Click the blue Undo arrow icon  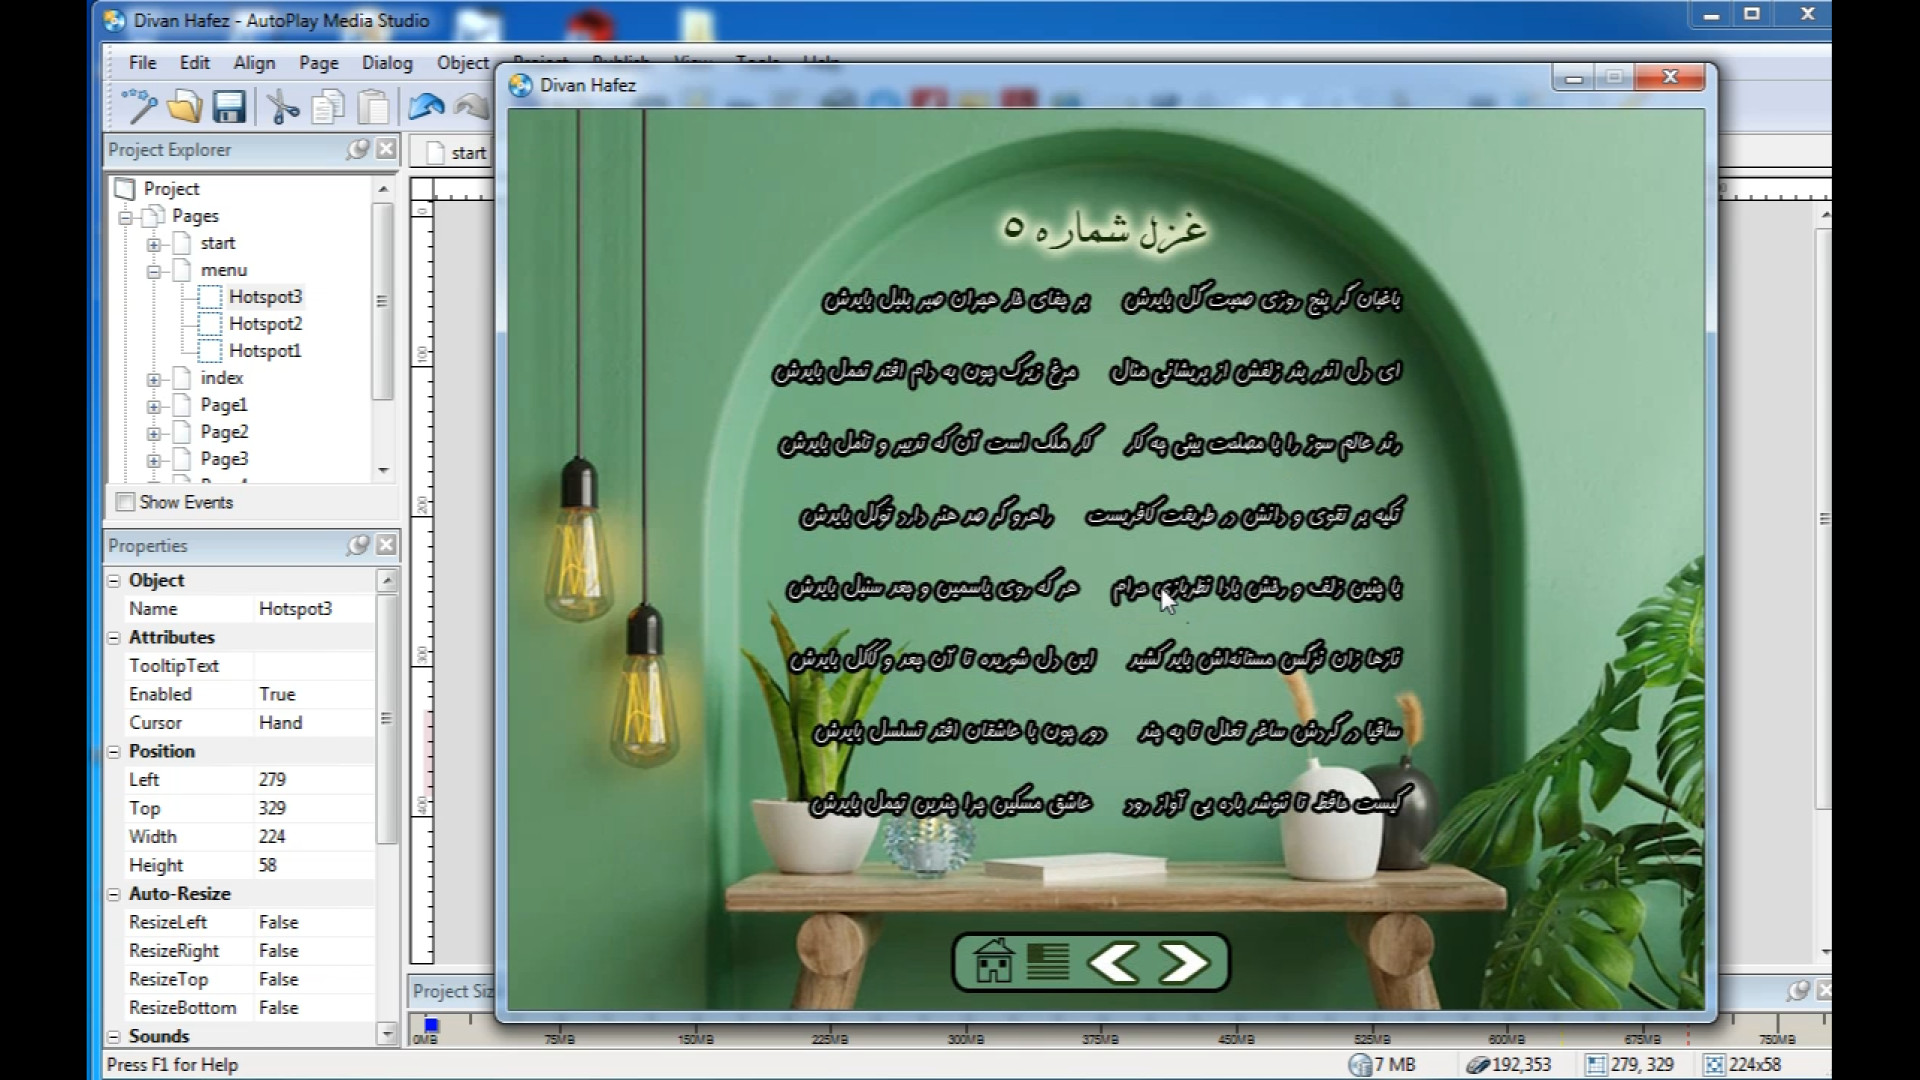click(426, 106)
